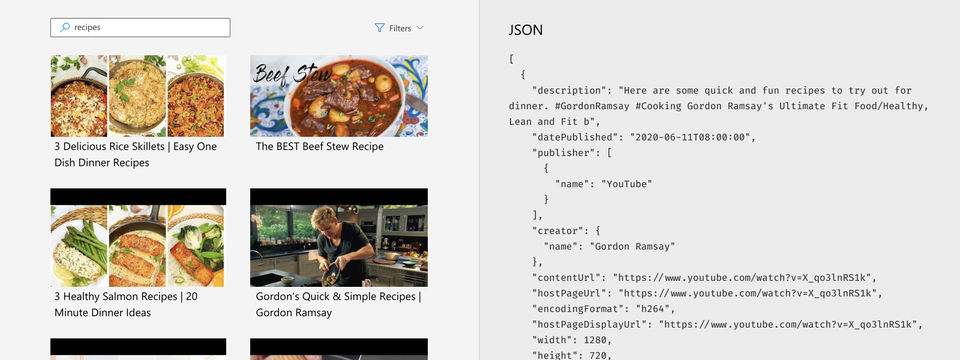Click title 'Gordon's Quick & Simple Recipes | Gordon Ramsay'
Screen dimensions: 960x360
tap(339, 304)
